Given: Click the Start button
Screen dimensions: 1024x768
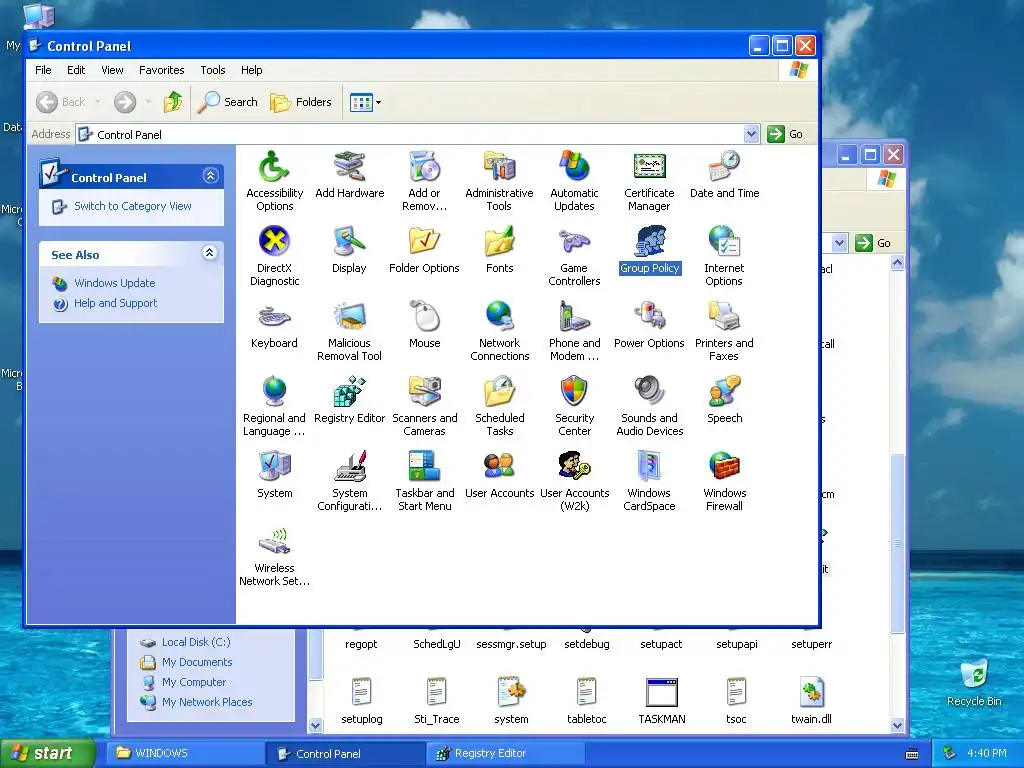Looking at the screenshot, I should (48, 754).
